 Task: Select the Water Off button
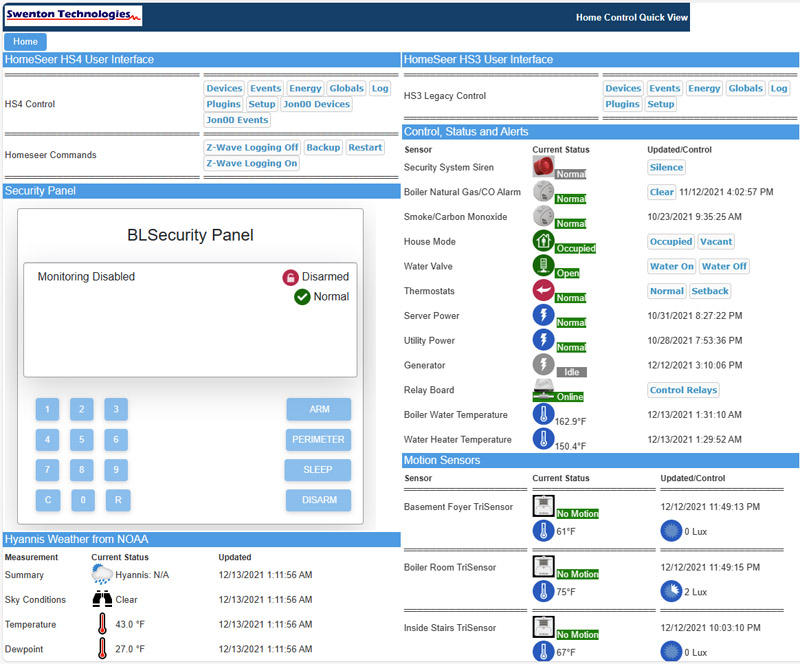pos(724,266)
